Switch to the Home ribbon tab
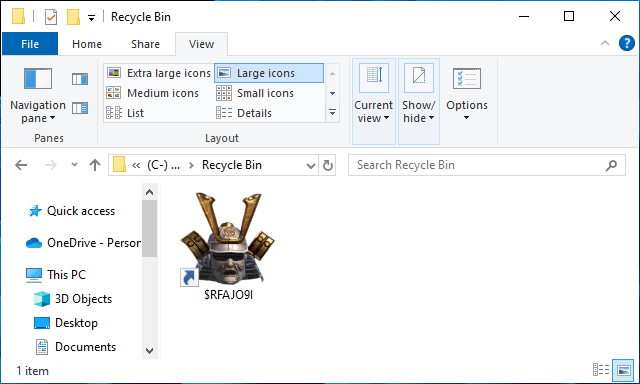 click(87, 44)
